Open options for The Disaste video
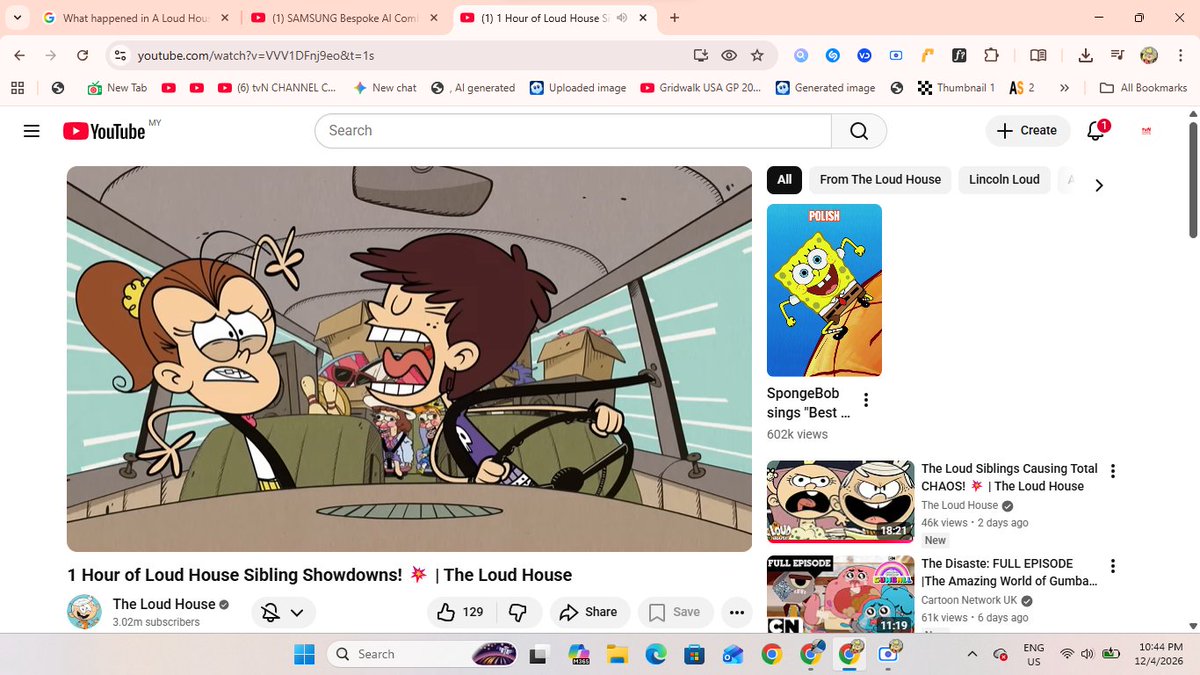 tap(1113, 566)
